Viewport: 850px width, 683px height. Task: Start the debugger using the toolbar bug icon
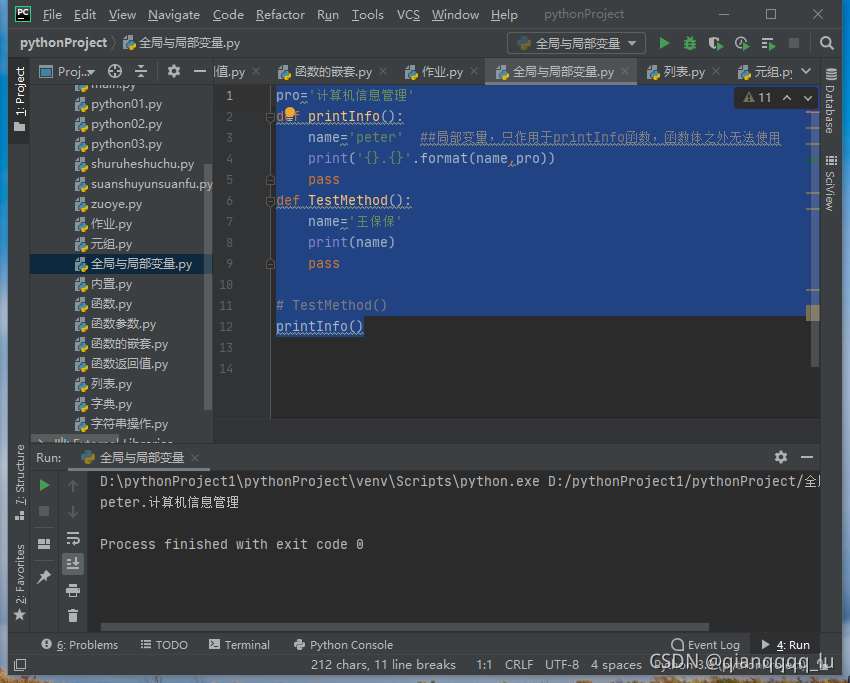click(x=690, y=43)
